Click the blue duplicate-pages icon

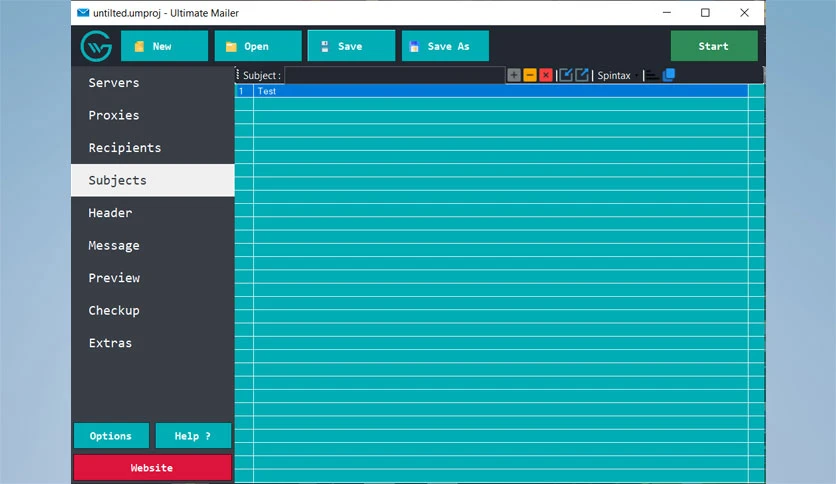(x=669, y=75)
